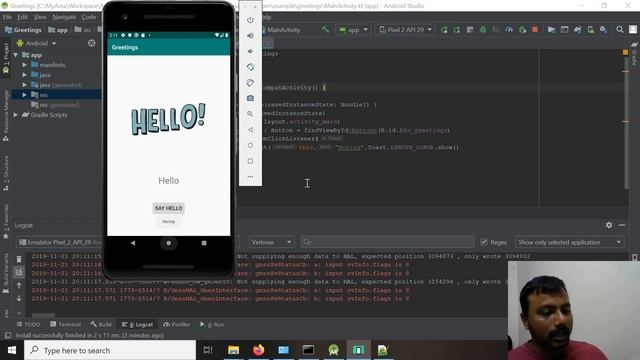Screen dimensions: 640x360
Task: Click the emulator volume down icon
Action: coord(250,51)
